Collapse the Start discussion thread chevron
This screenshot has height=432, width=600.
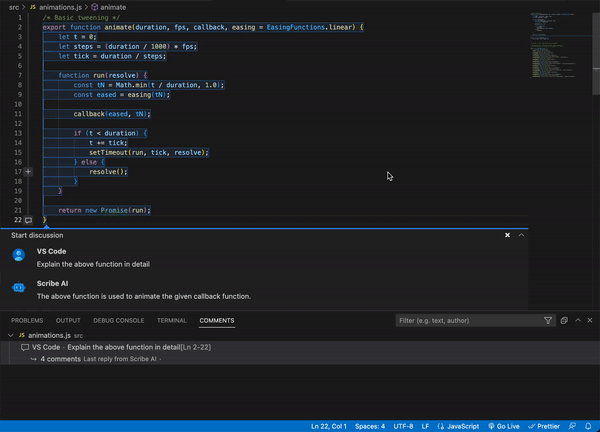coord(521,235)
